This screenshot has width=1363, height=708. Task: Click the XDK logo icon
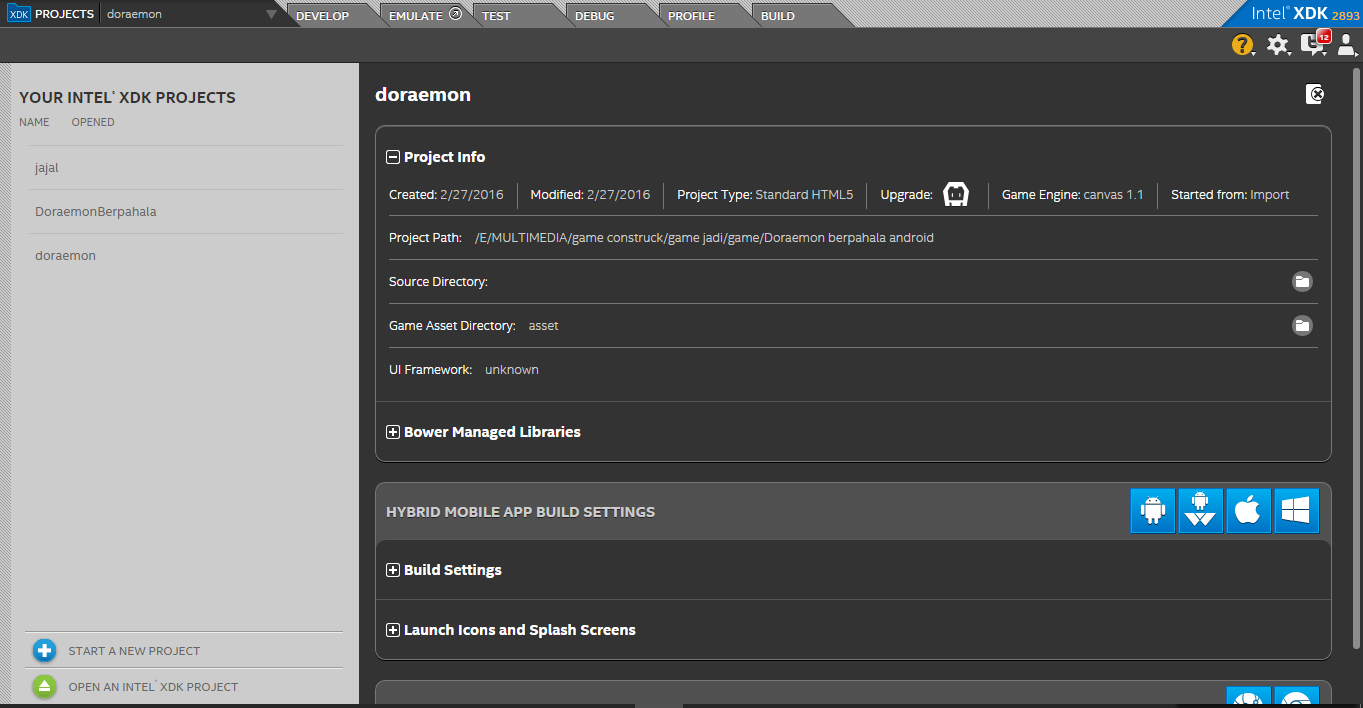[x=19, y=14]
